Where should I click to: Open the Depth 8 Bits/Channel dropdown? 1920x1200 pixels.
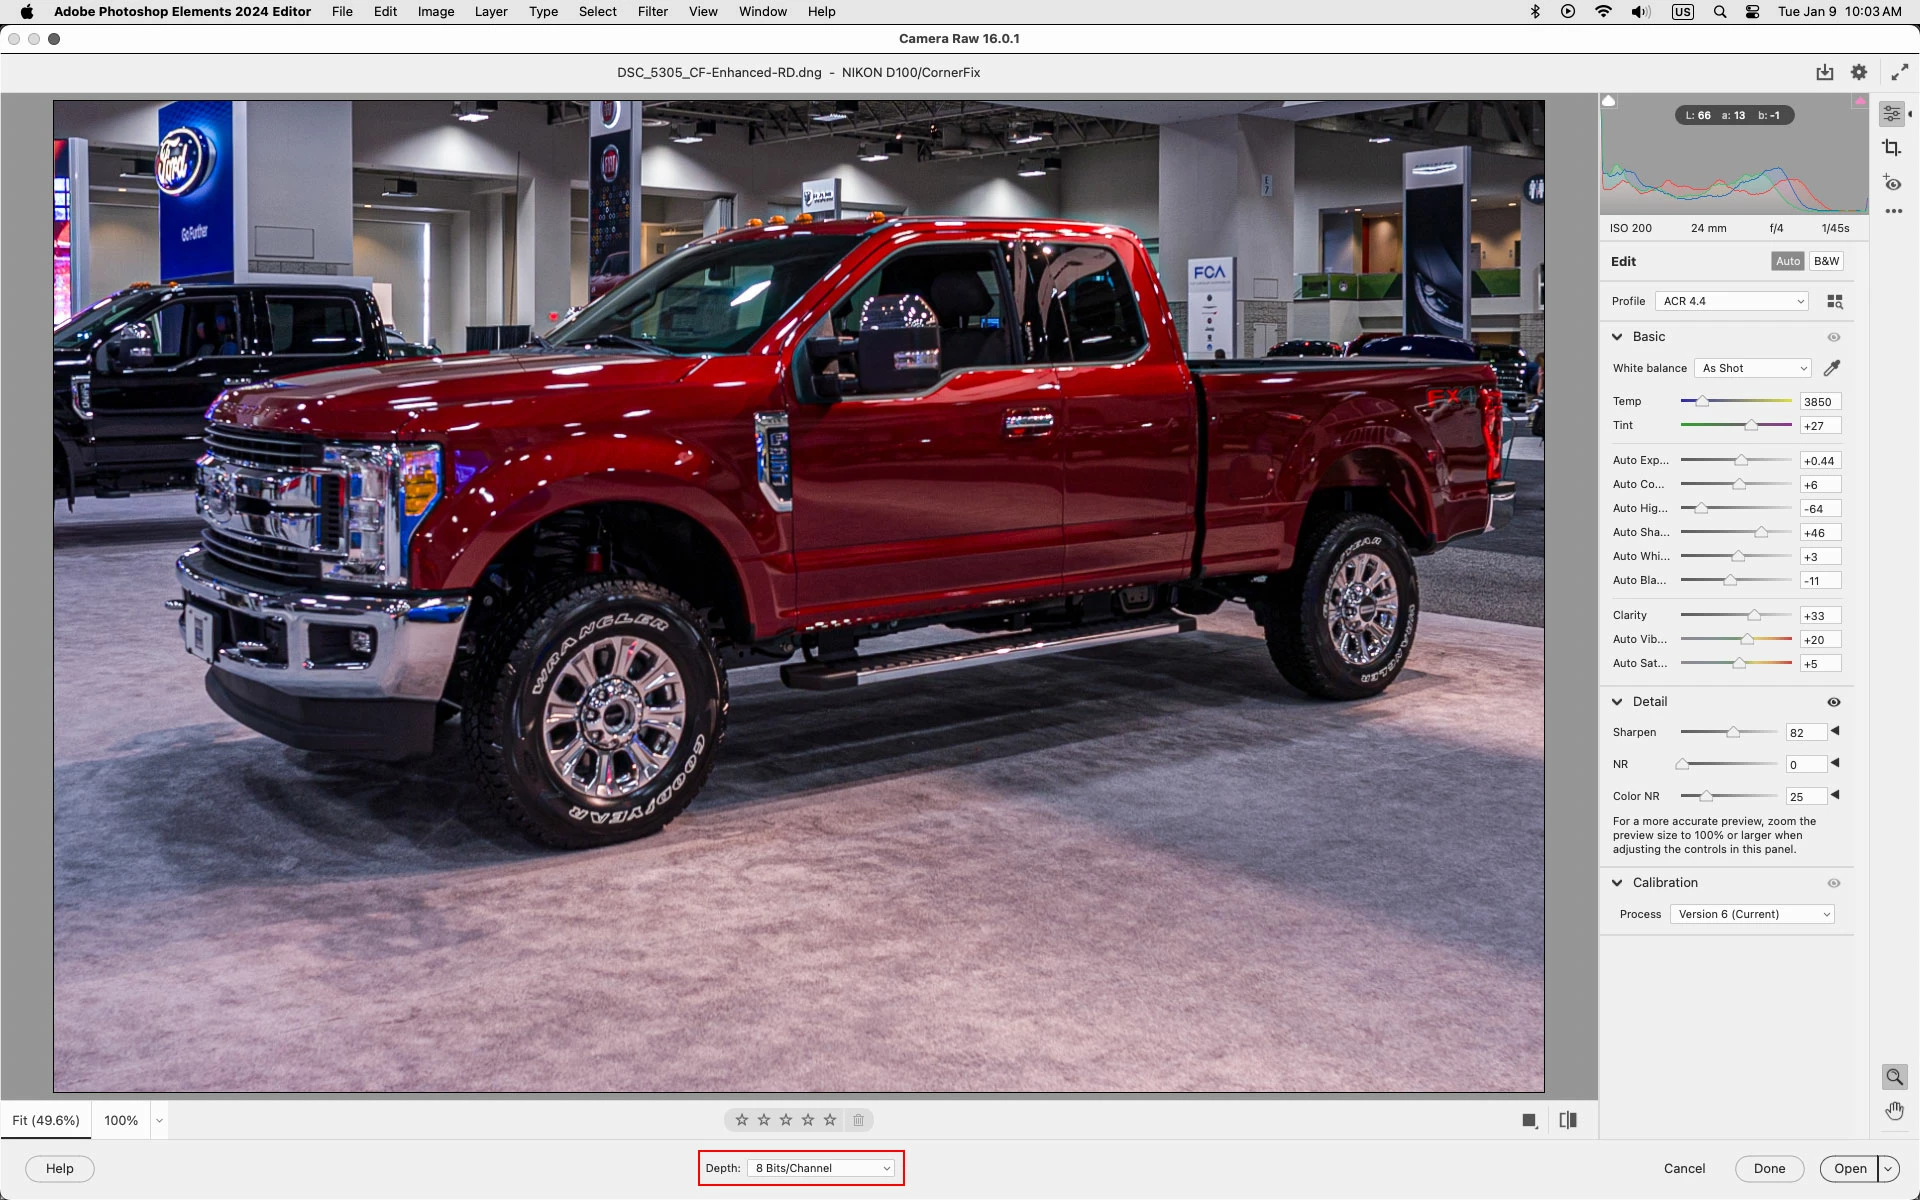822,1168
